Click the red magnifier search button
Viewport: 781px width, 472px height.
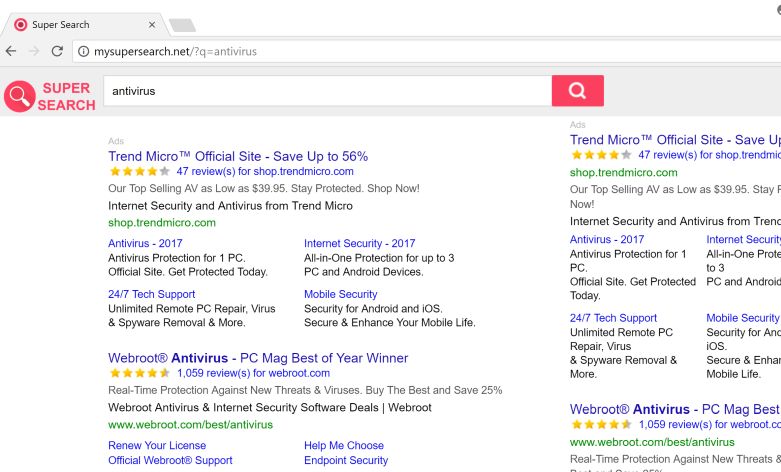click(577, 91)
